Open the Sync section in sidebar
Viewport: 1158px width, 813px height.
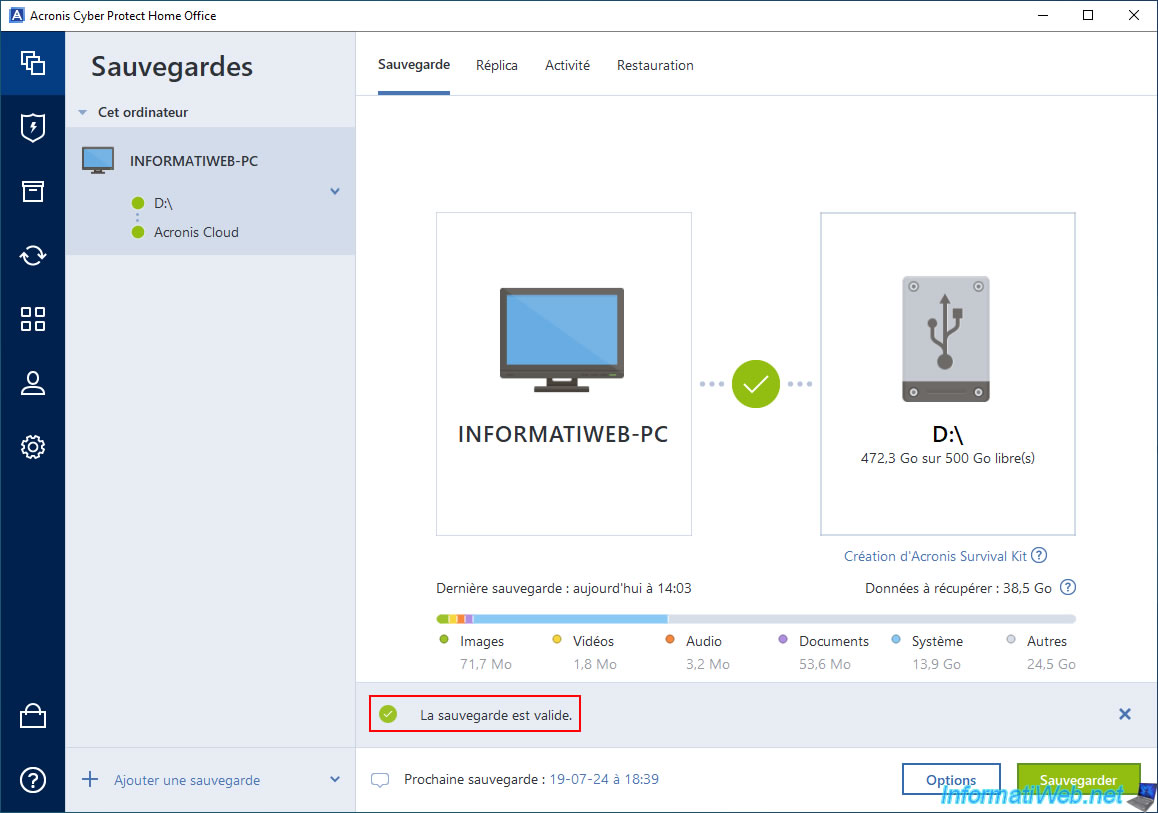tap(32, 255)
